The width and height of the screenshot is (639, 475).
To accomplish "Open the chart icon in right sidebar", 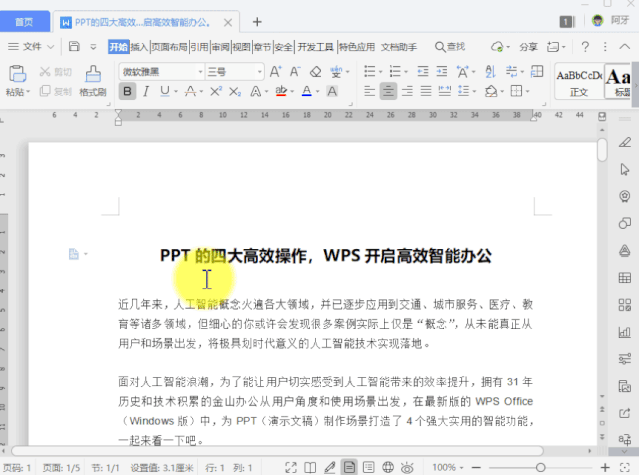I will point(625,332).
